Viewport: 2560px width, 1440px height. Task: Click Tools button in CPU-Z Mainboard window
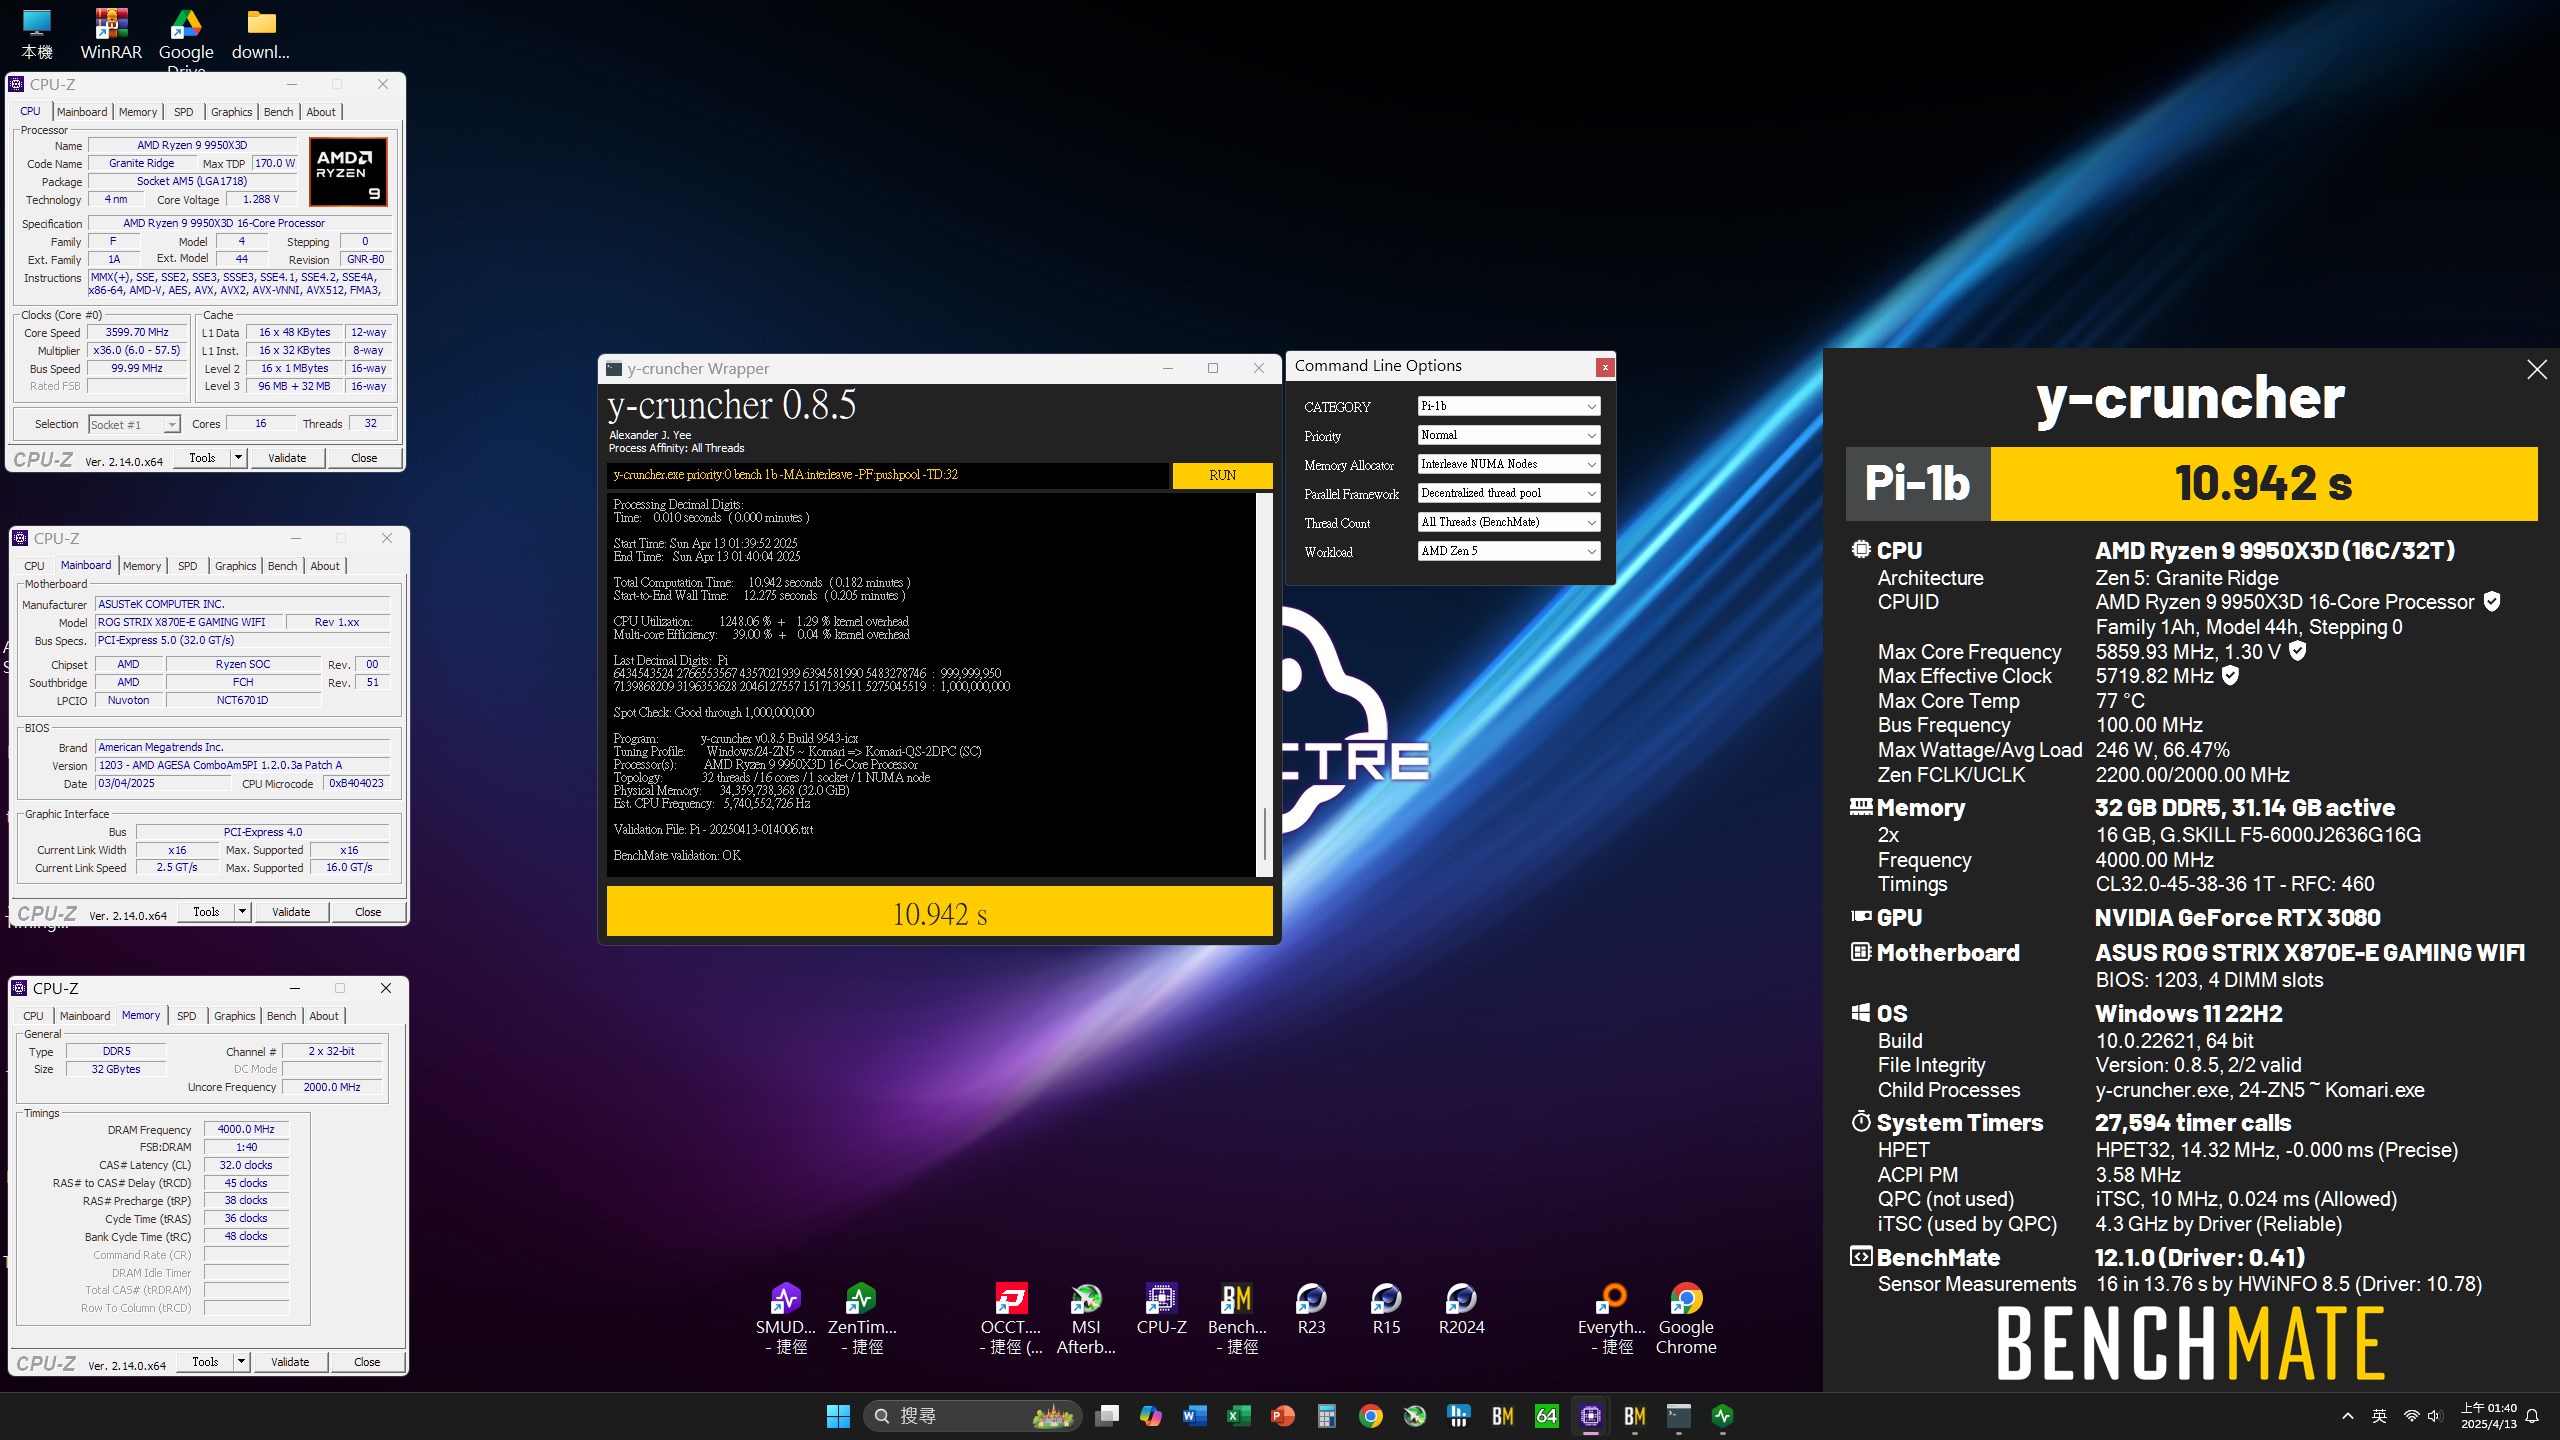point(206,912)
